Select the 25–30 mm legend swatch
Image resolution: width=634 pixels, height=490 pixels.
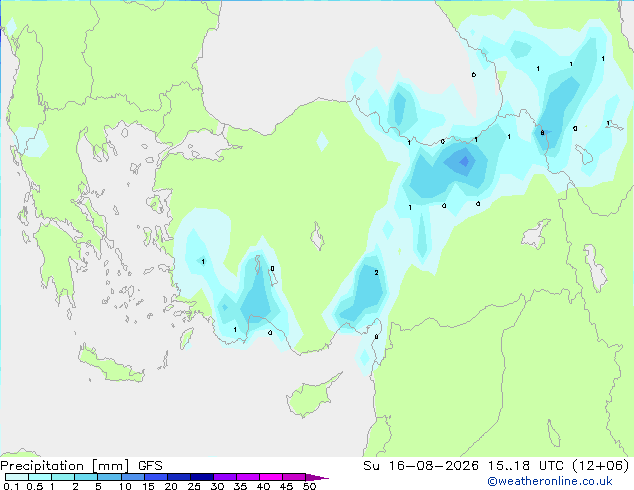pyautogui.click(x=201, y=477)
